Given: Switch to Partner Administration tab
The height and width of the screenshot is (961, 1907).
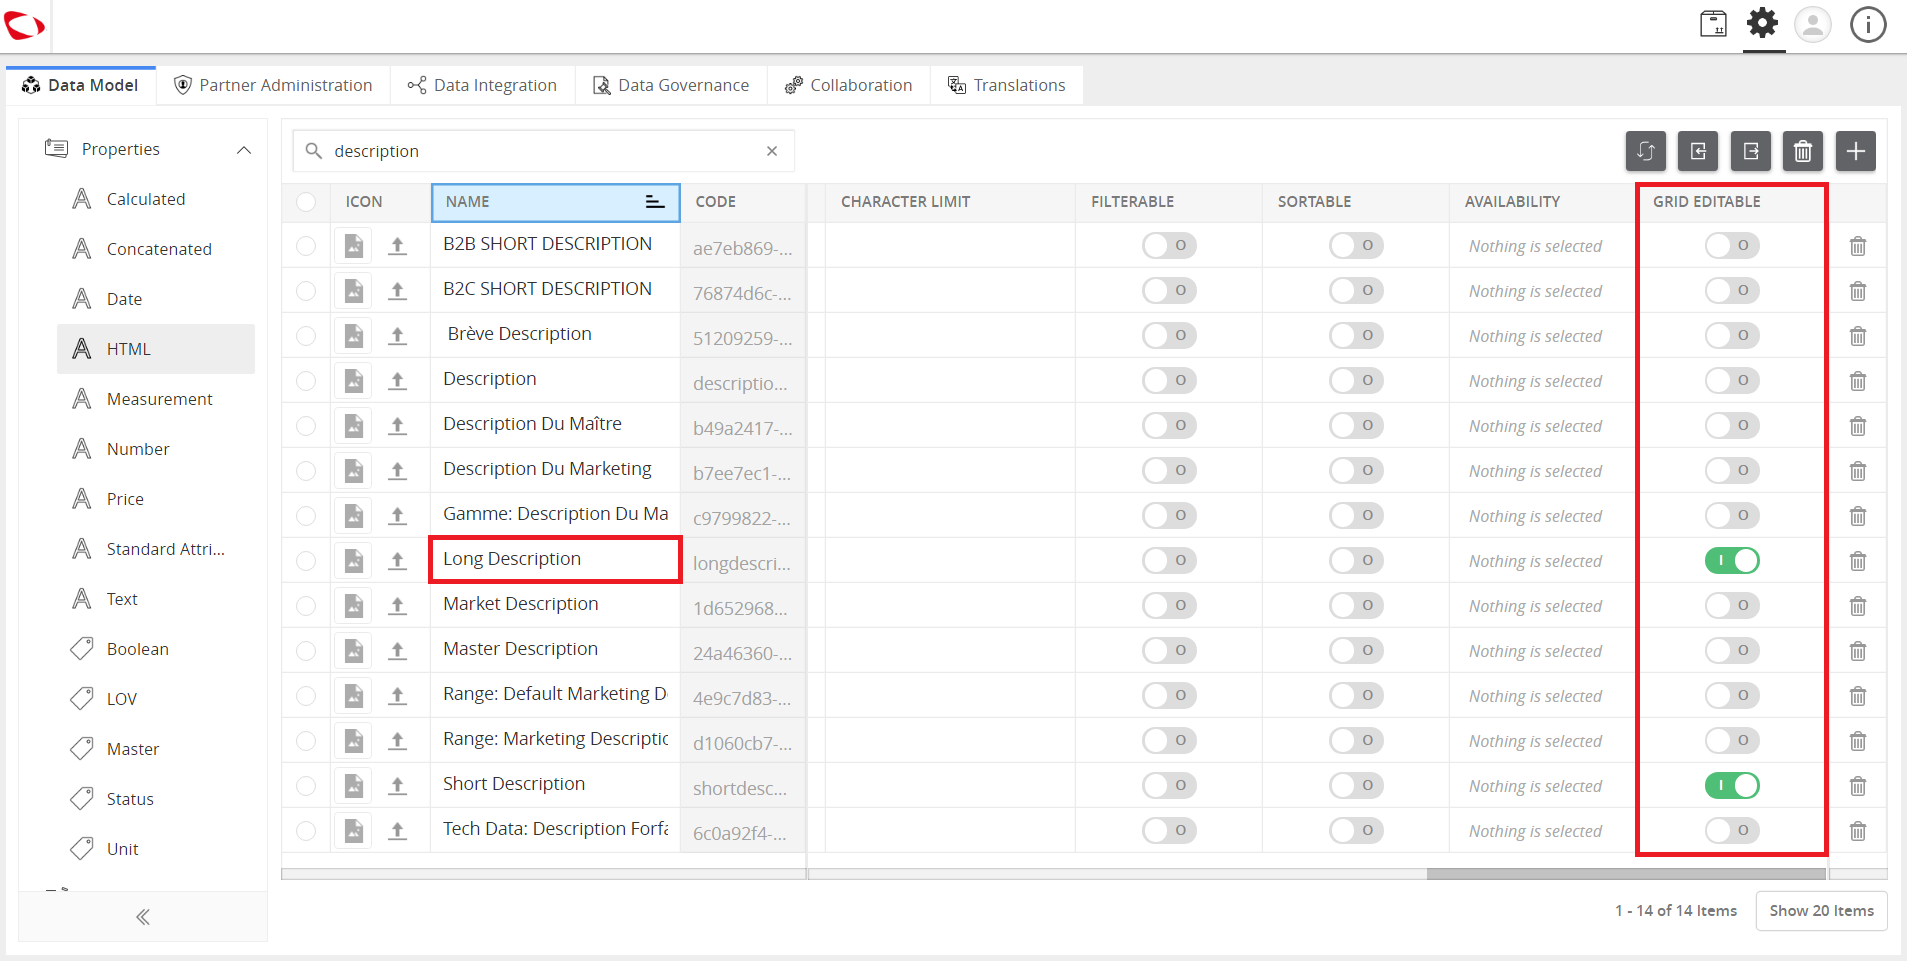Looking at the screenshot, I should coord(273,85).
